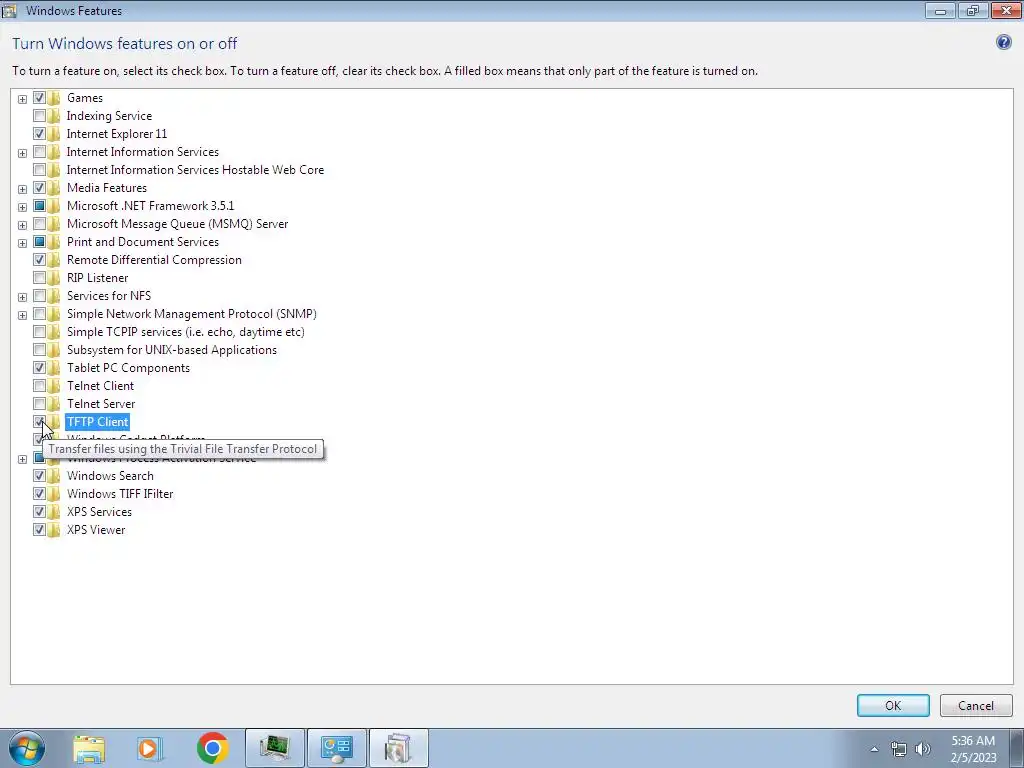This screenshot has width=1024, height=768.
Task: Select the Telnet Client label
Action: (x=100, y=386)
